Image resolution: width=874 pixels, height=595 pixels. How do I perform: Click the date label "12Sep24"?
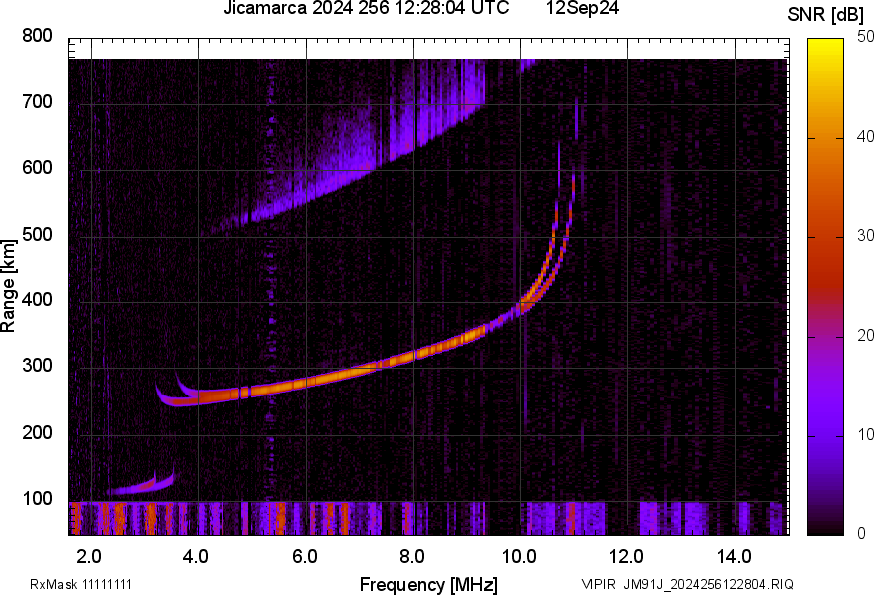tap(582, 7)
